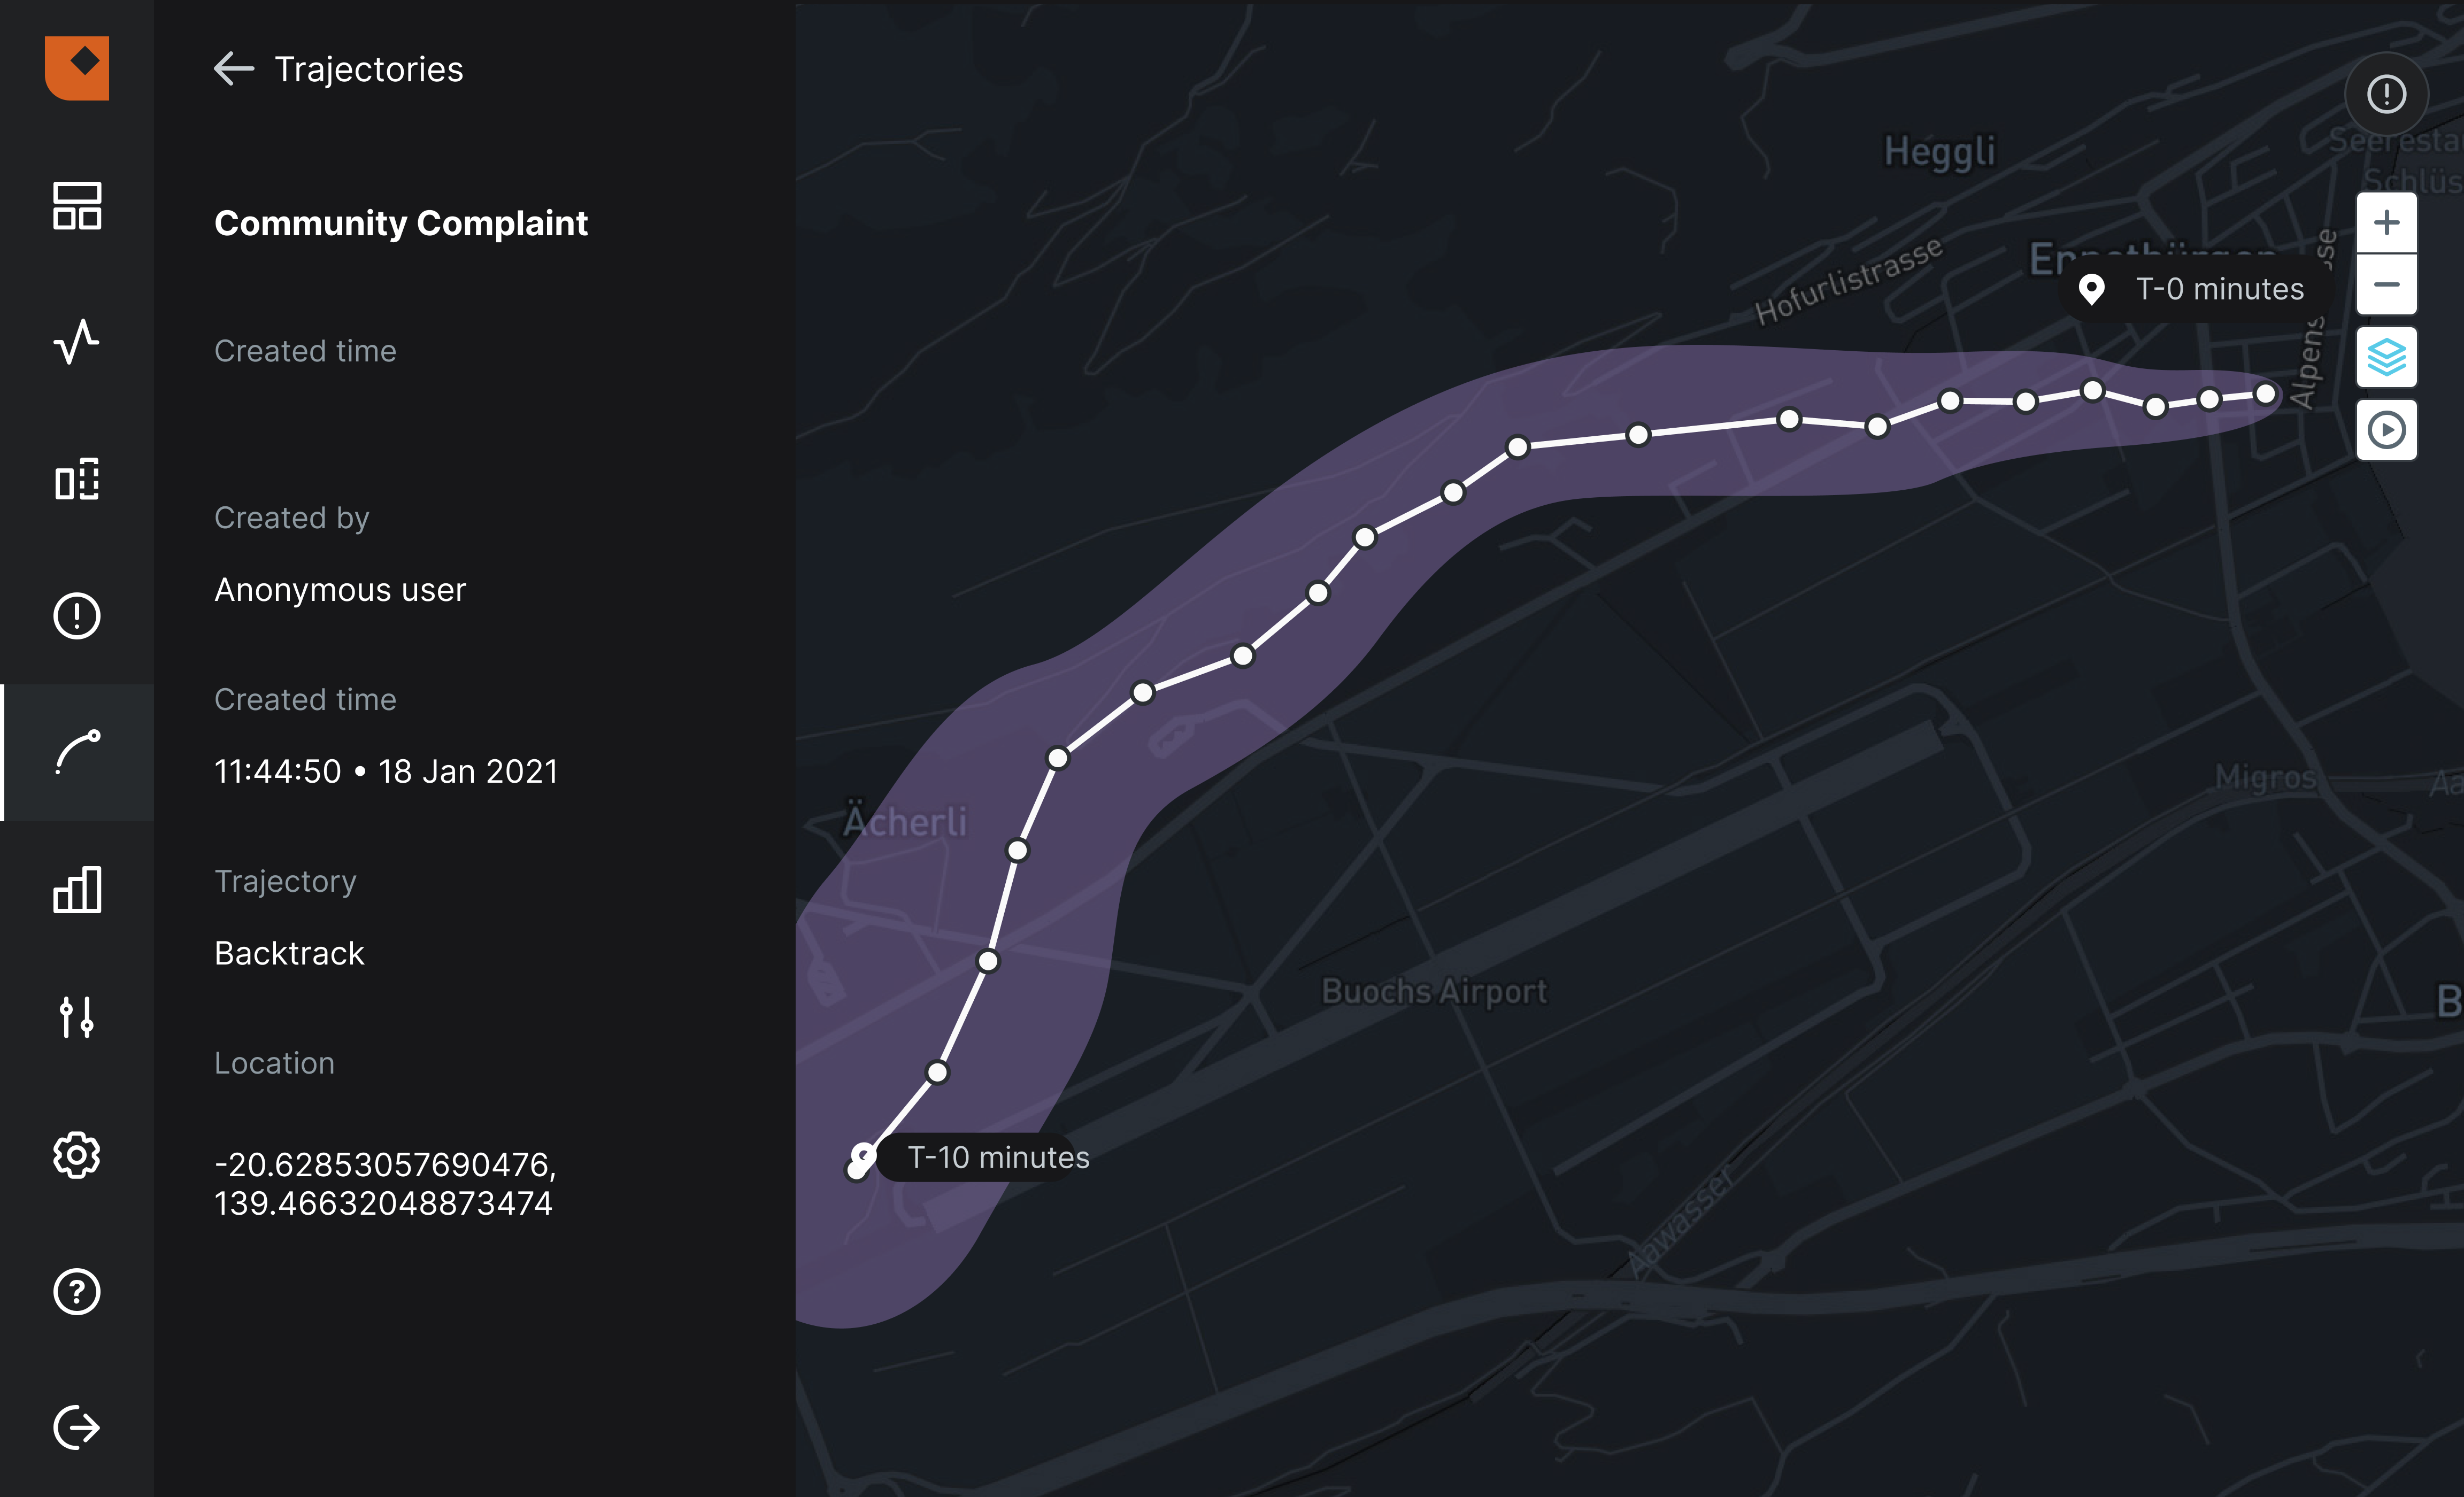Click the Trajectories header title

pyautogui.click(x=369, y=69)
